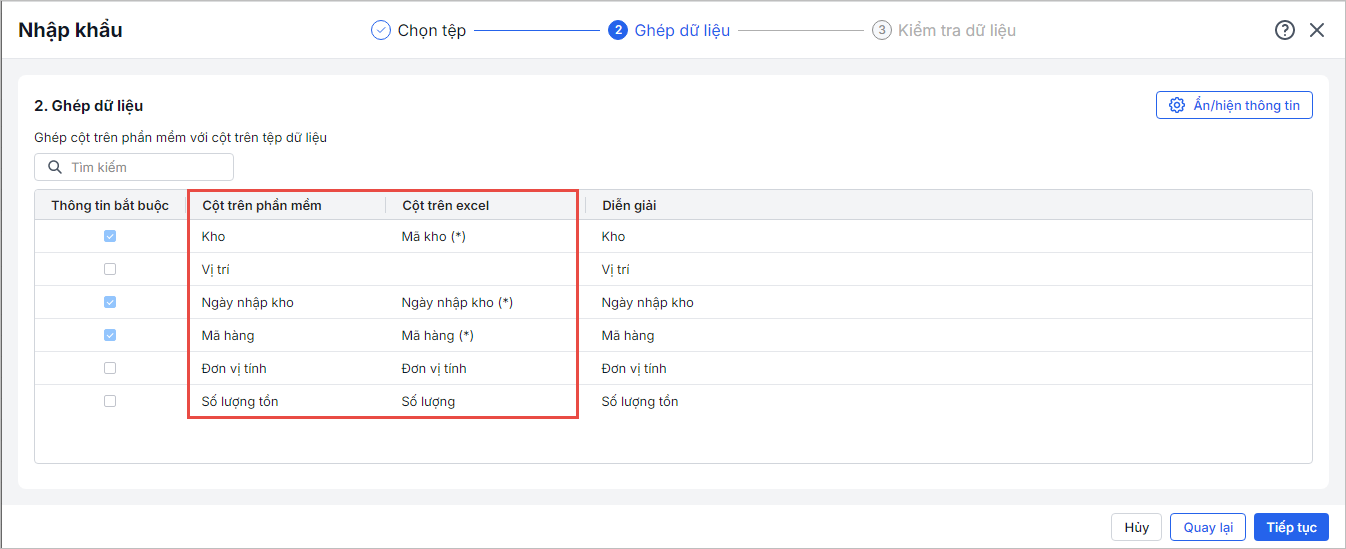The width and height of the screenshot is (1346, 549).
Task: Click the search magnifier icon
Action: click(55, 167)
